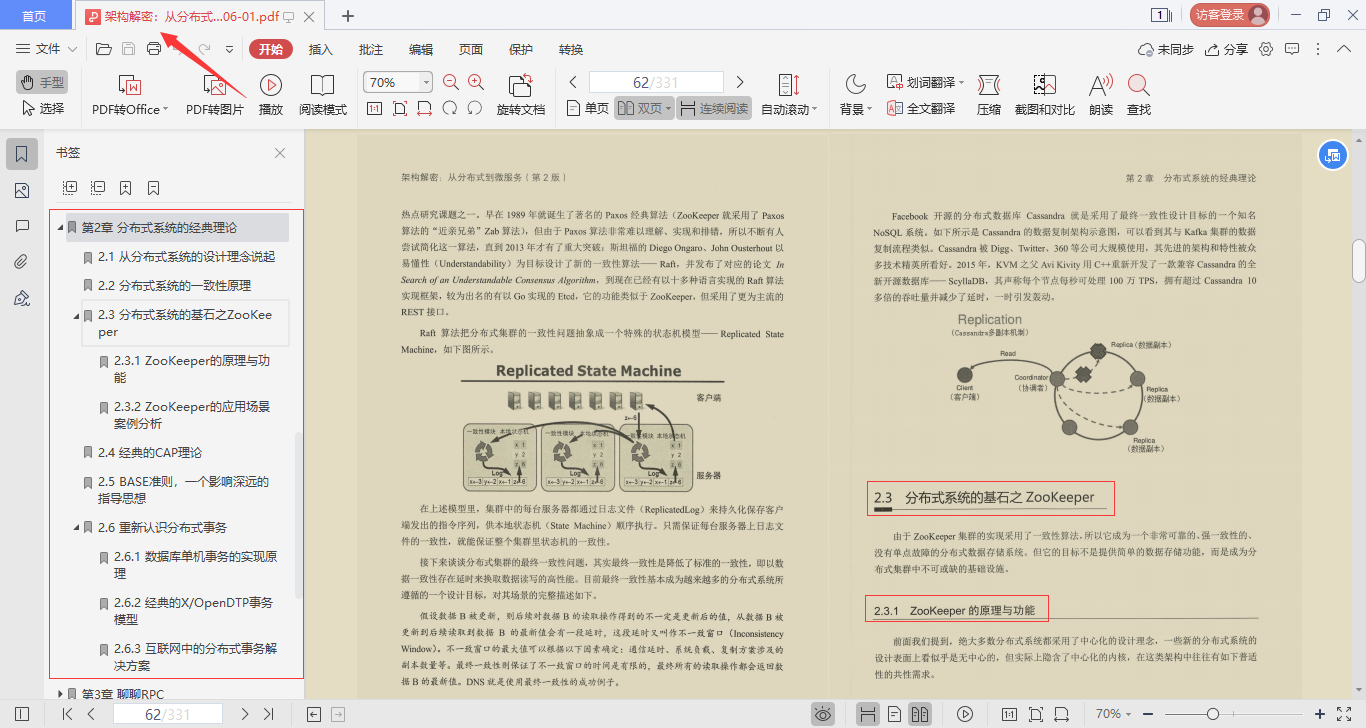Click 未同步 sync status
The height and width of the screenshot is (728, 1366).
(x=1166, y=49)
